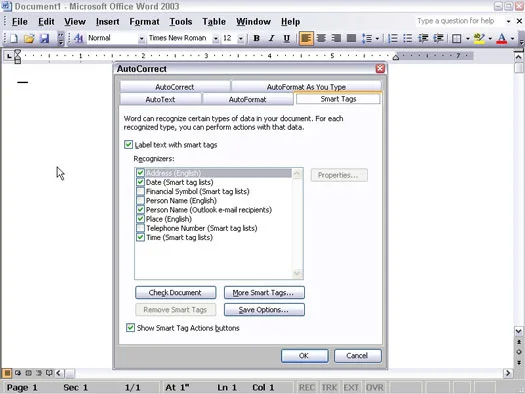Apply bold formatting
The image size is (525, 394).
256,38
